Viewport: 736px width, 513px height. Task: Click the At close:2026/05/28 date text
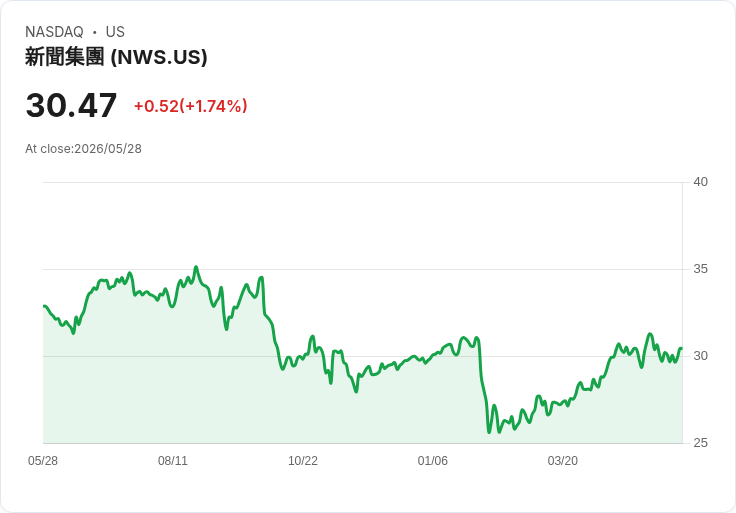tap(83, 149)
